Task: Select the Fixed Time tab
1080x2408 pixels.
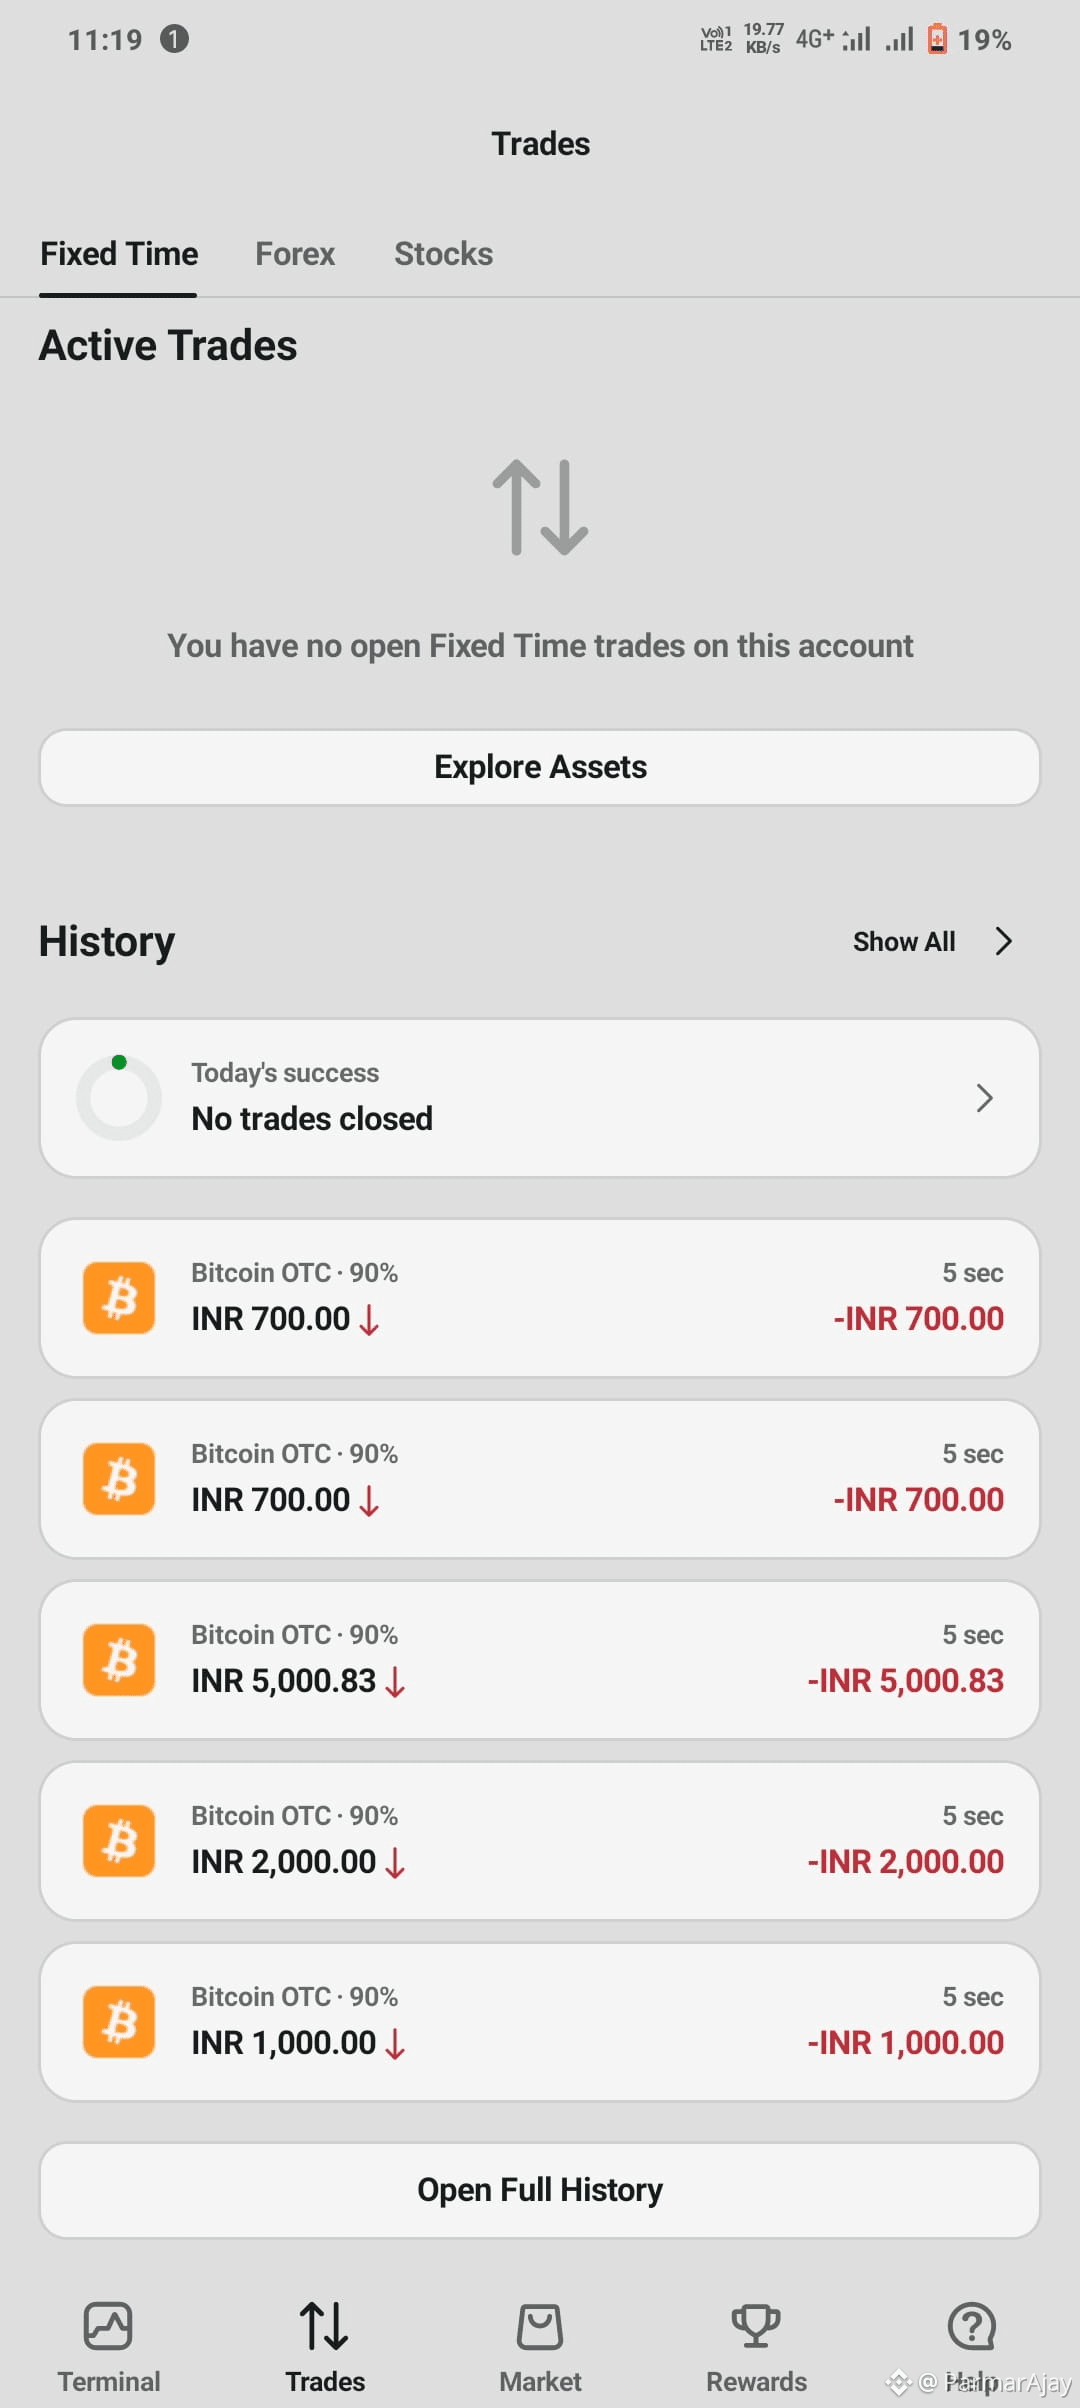Action: 119,254
